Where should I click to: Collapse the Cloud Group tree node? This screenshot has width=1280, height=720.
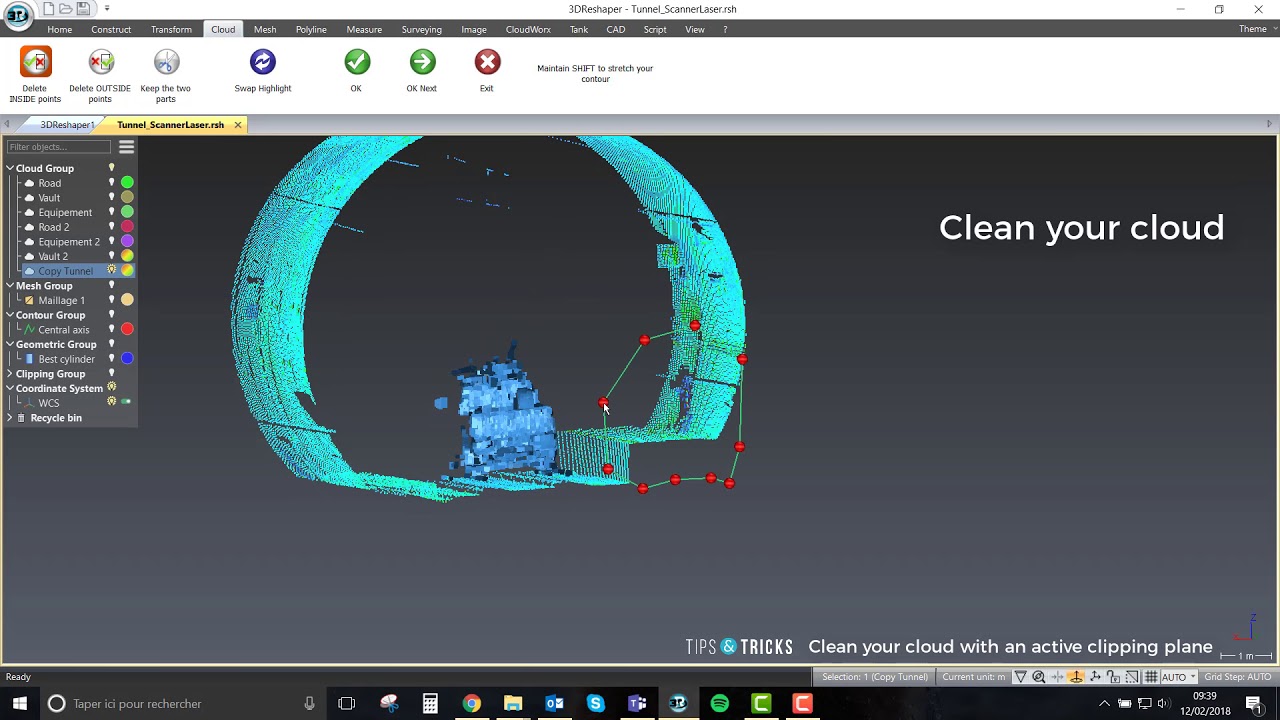[10, 169]
